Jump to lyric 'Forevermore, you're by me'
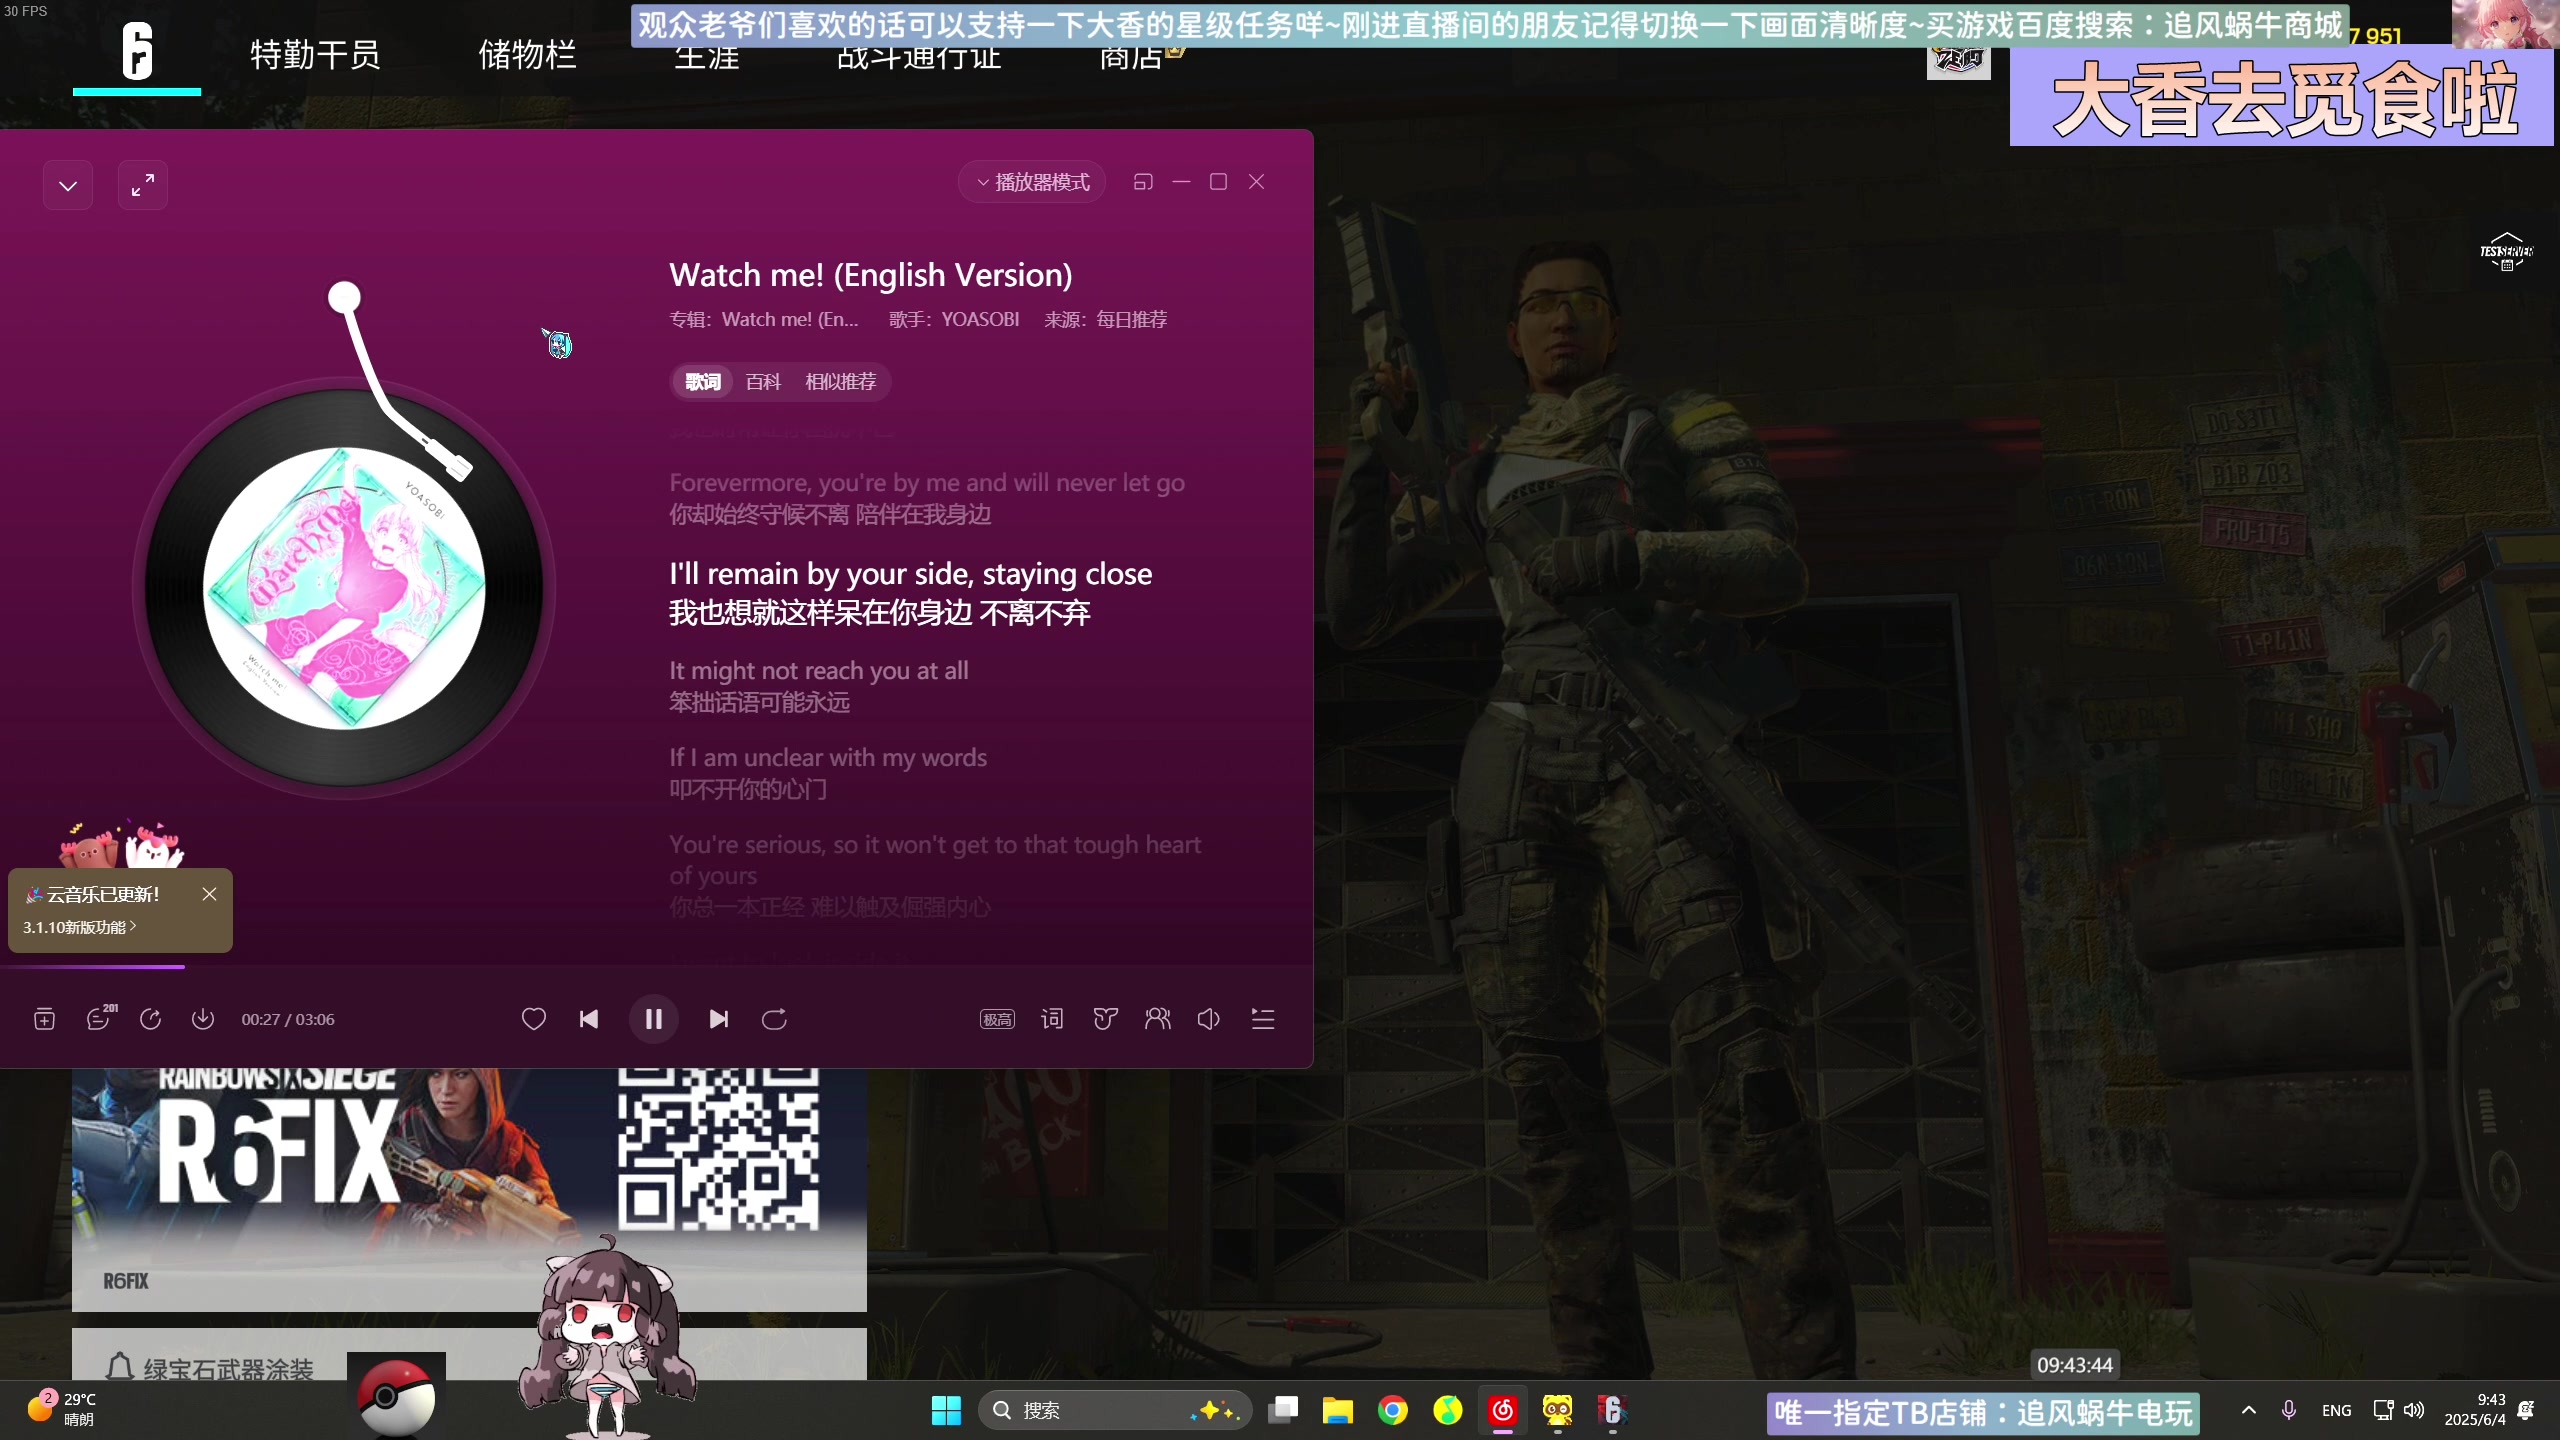 (927, 483)
